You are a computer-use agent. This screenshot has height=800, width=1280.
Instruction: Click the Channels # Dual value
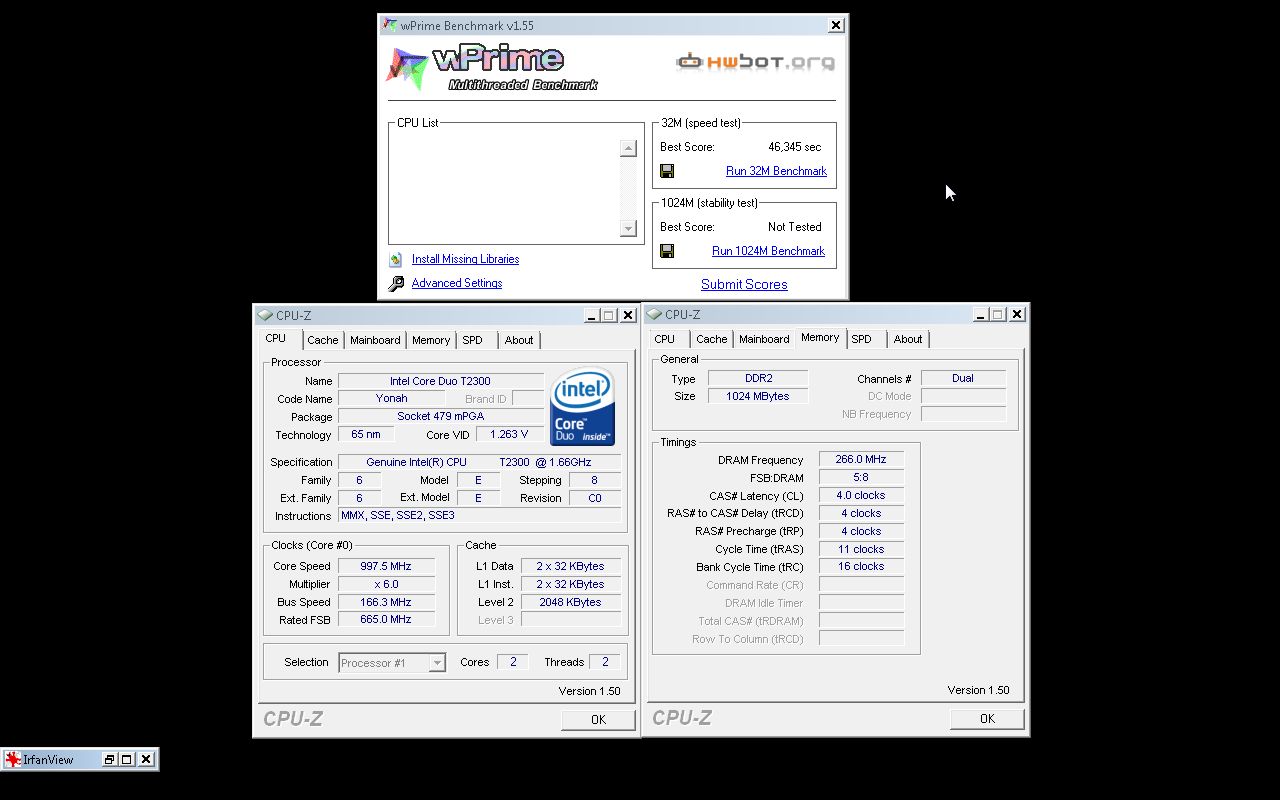963,378
